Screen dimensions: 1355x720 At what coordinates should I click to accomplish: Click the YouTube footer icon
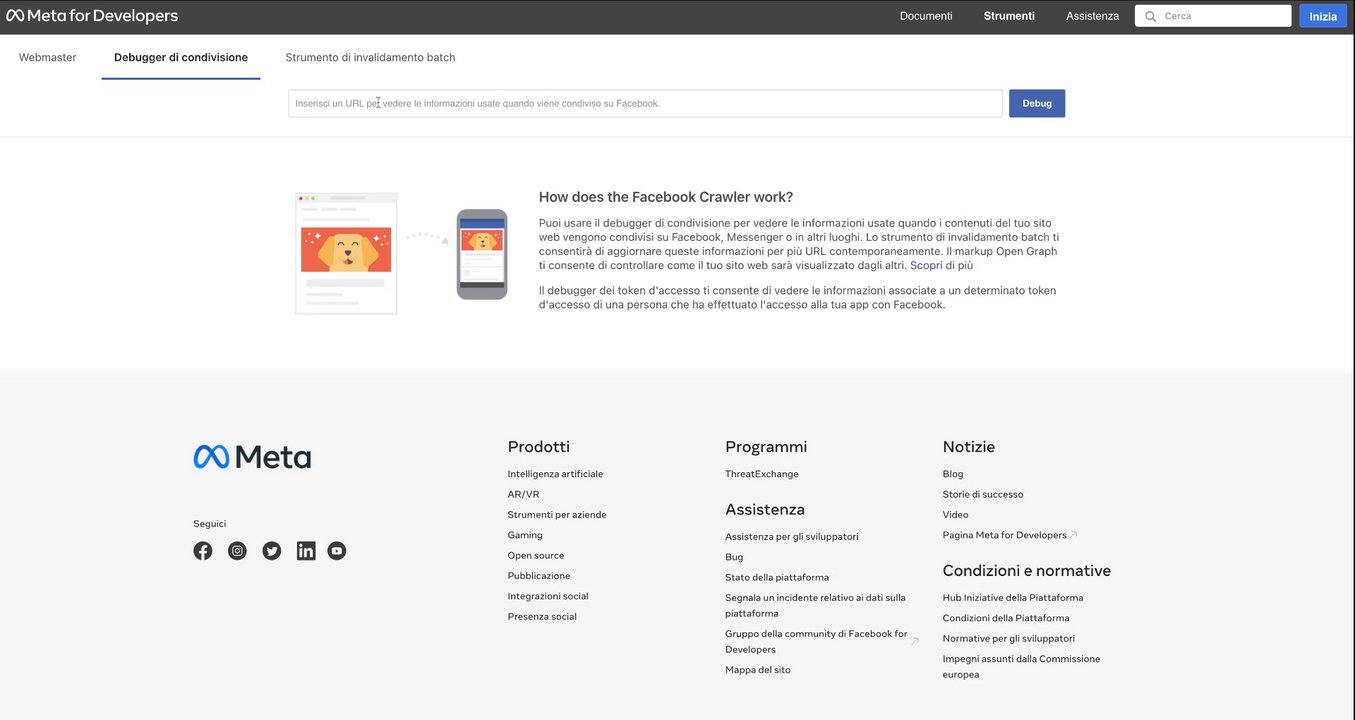337,551
